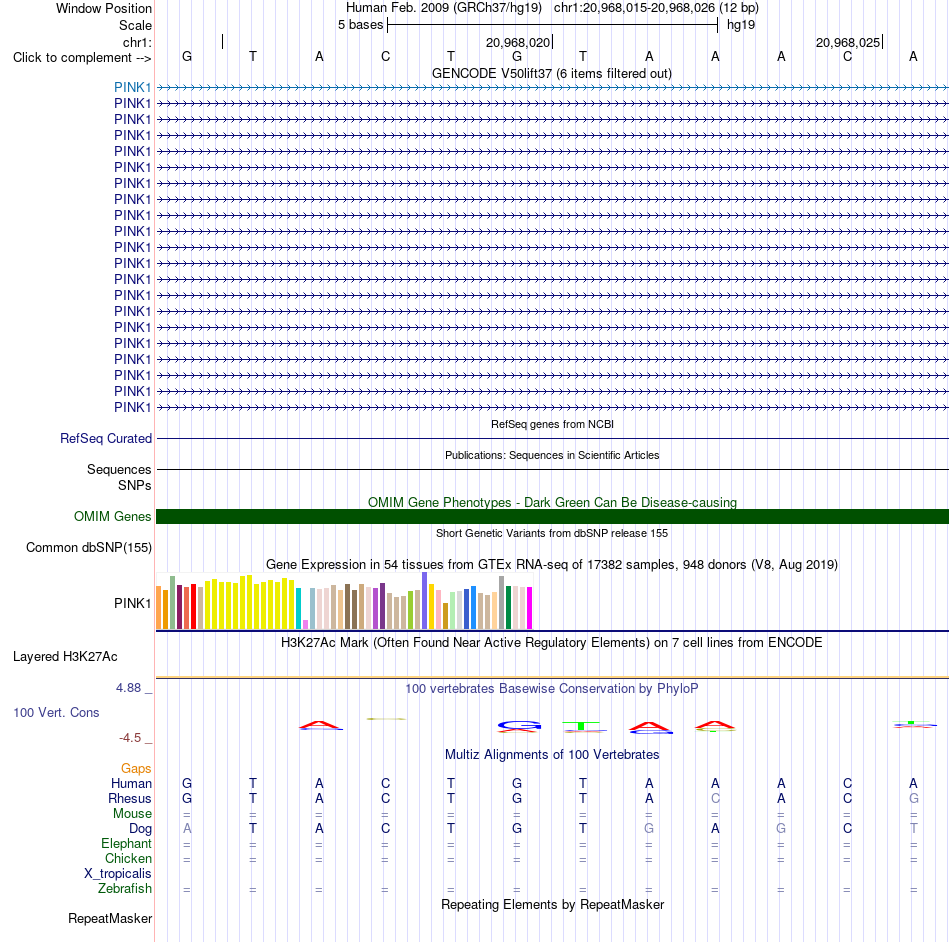Click 100 vertebrates Basewise Conservation by PhyloP title

551,688
